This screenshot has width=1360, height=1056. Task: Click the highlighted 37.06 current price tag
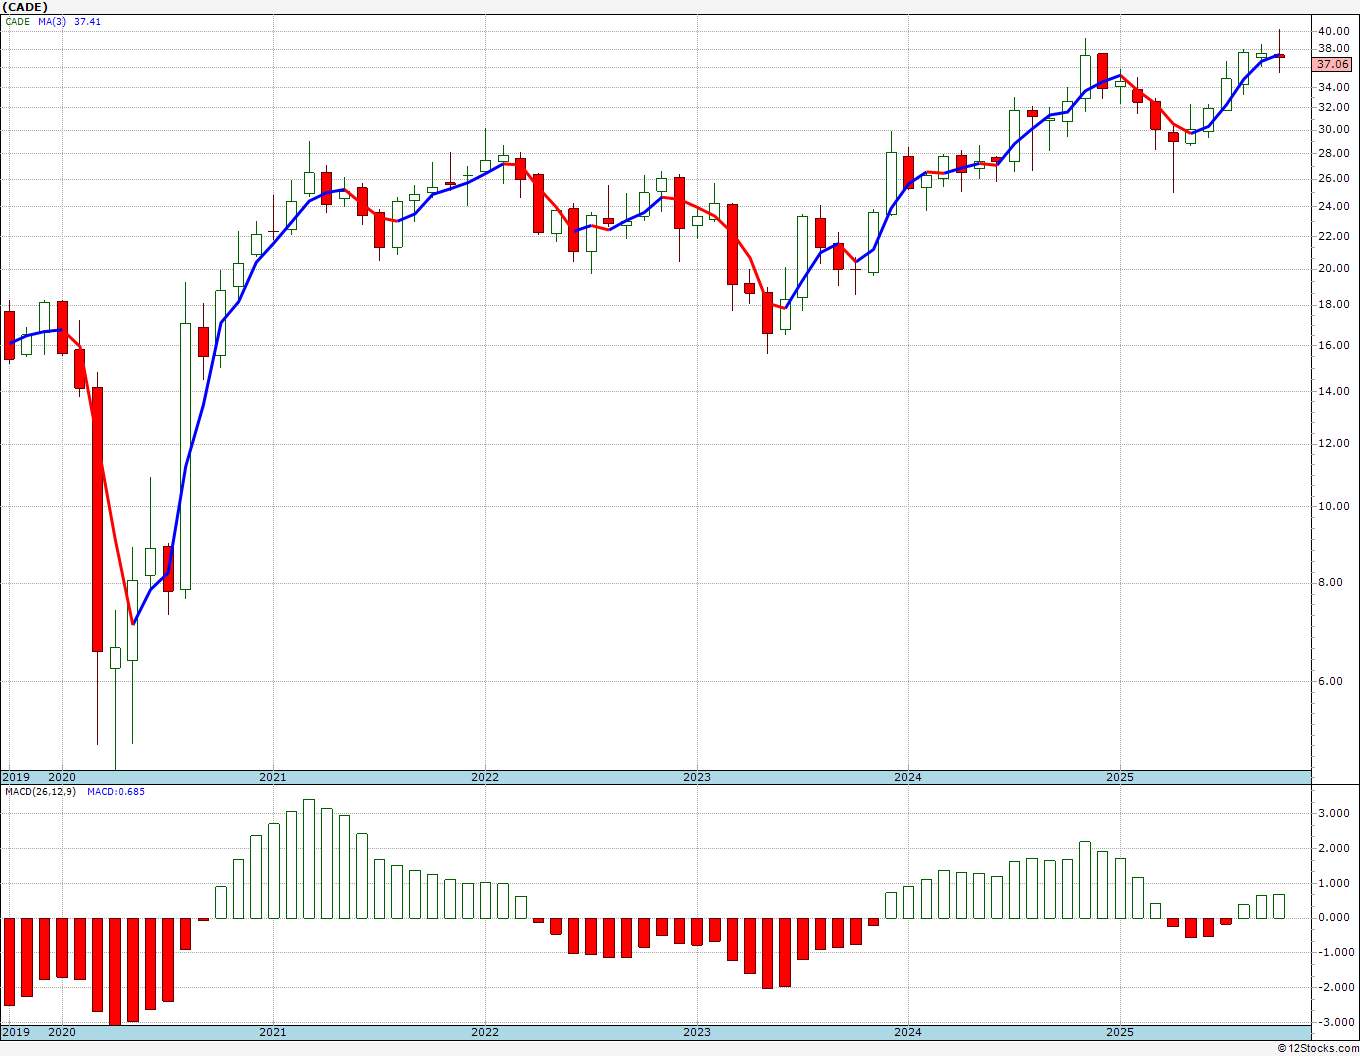click(1333, 64)
